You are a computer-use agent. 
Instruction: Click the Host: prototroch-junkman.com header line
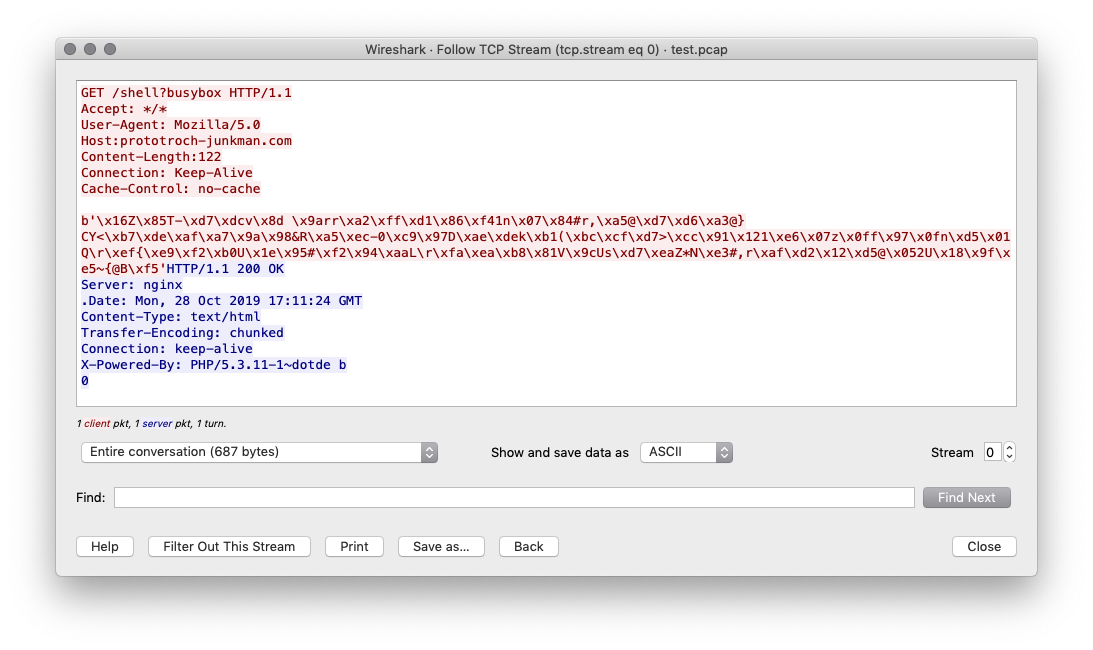pos(186,141)
